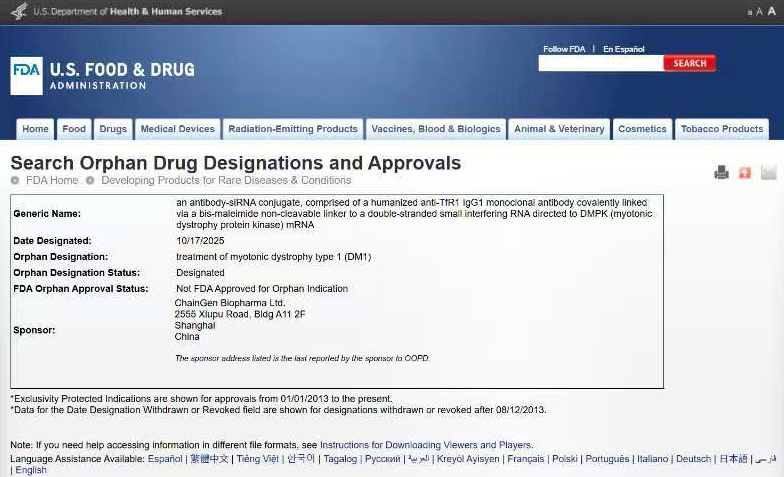
Task: Switch to the Tobacco Products tab
Action: pos(721,129)
